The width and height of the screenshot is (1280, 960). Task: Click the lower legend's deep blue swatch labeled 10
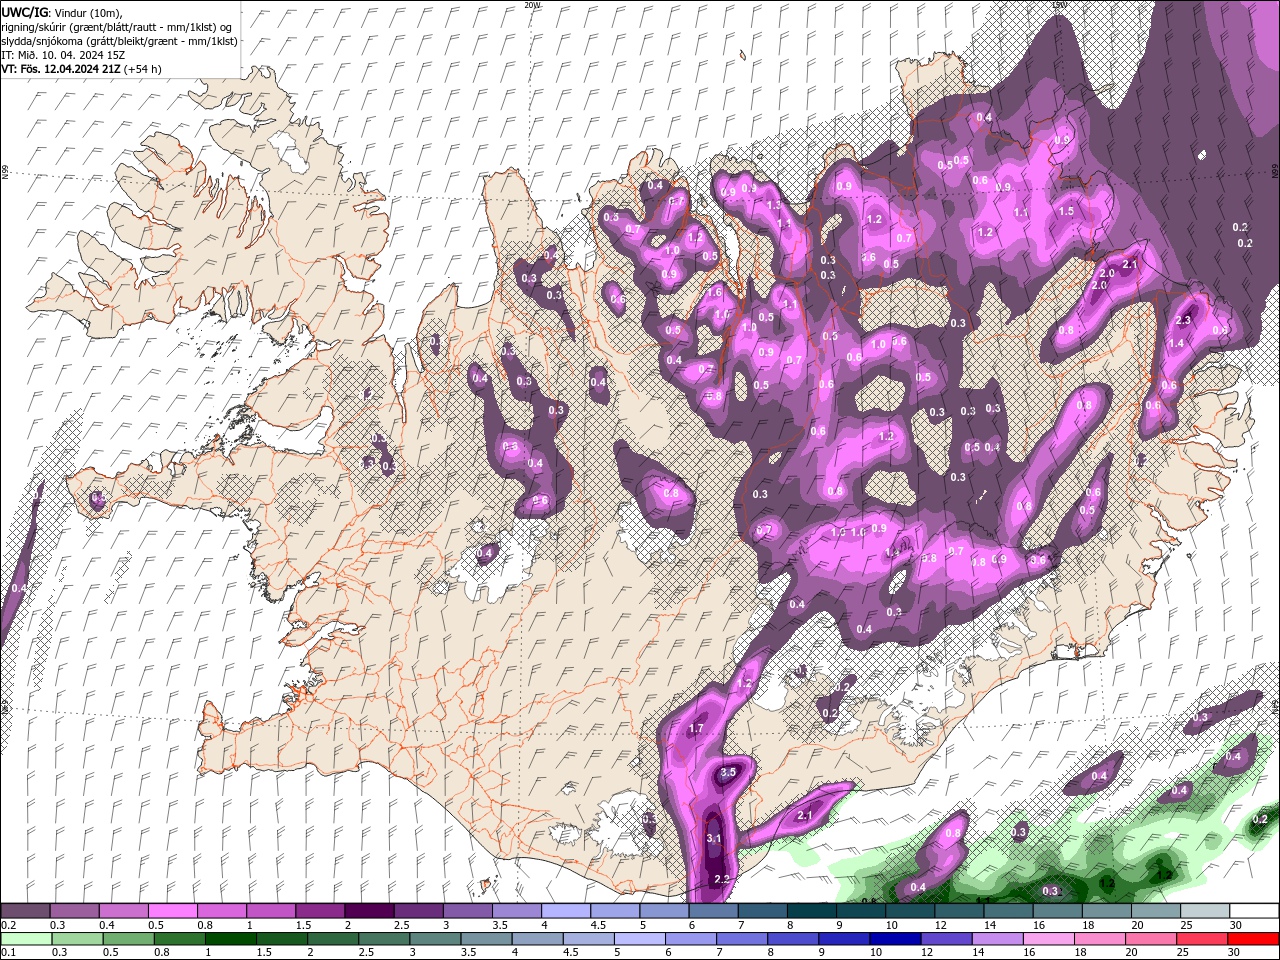[x=894, y=939]
